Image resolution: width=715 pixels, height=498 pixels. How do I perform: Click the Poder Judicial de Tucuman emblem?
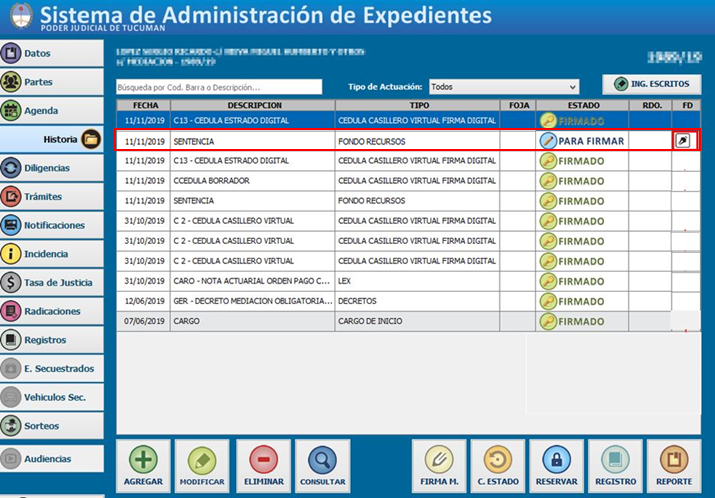click(x=21, y=16)
